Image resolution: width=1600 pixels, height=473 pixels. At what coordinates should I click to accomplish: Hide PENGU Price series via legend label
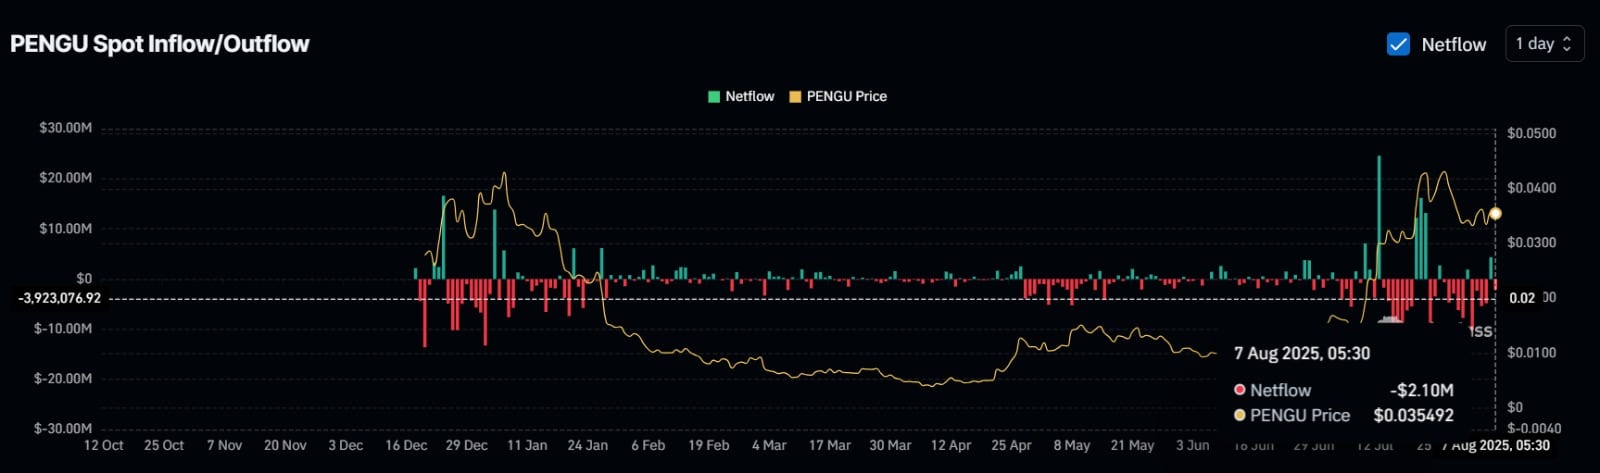[846, 97]
